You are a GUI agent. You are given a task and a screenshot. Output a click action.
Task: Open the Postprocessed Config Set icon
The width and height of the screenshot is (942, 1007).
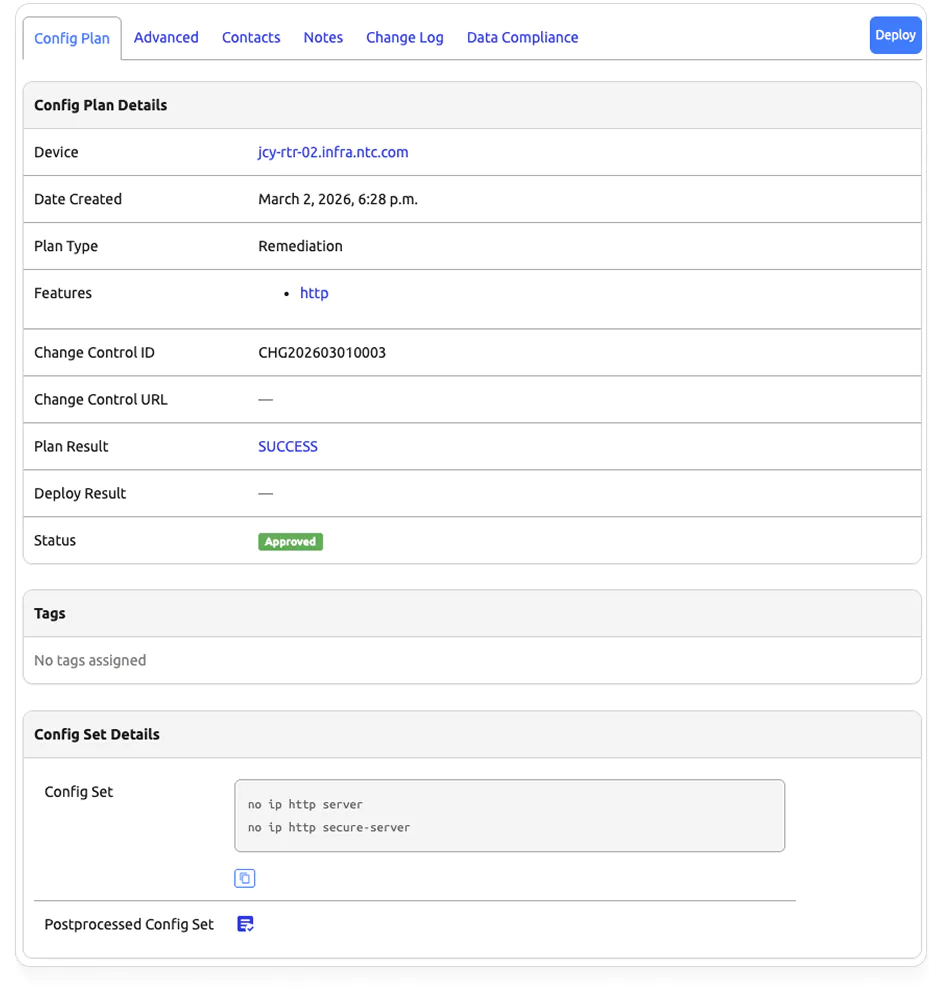[x=245, y=924]
